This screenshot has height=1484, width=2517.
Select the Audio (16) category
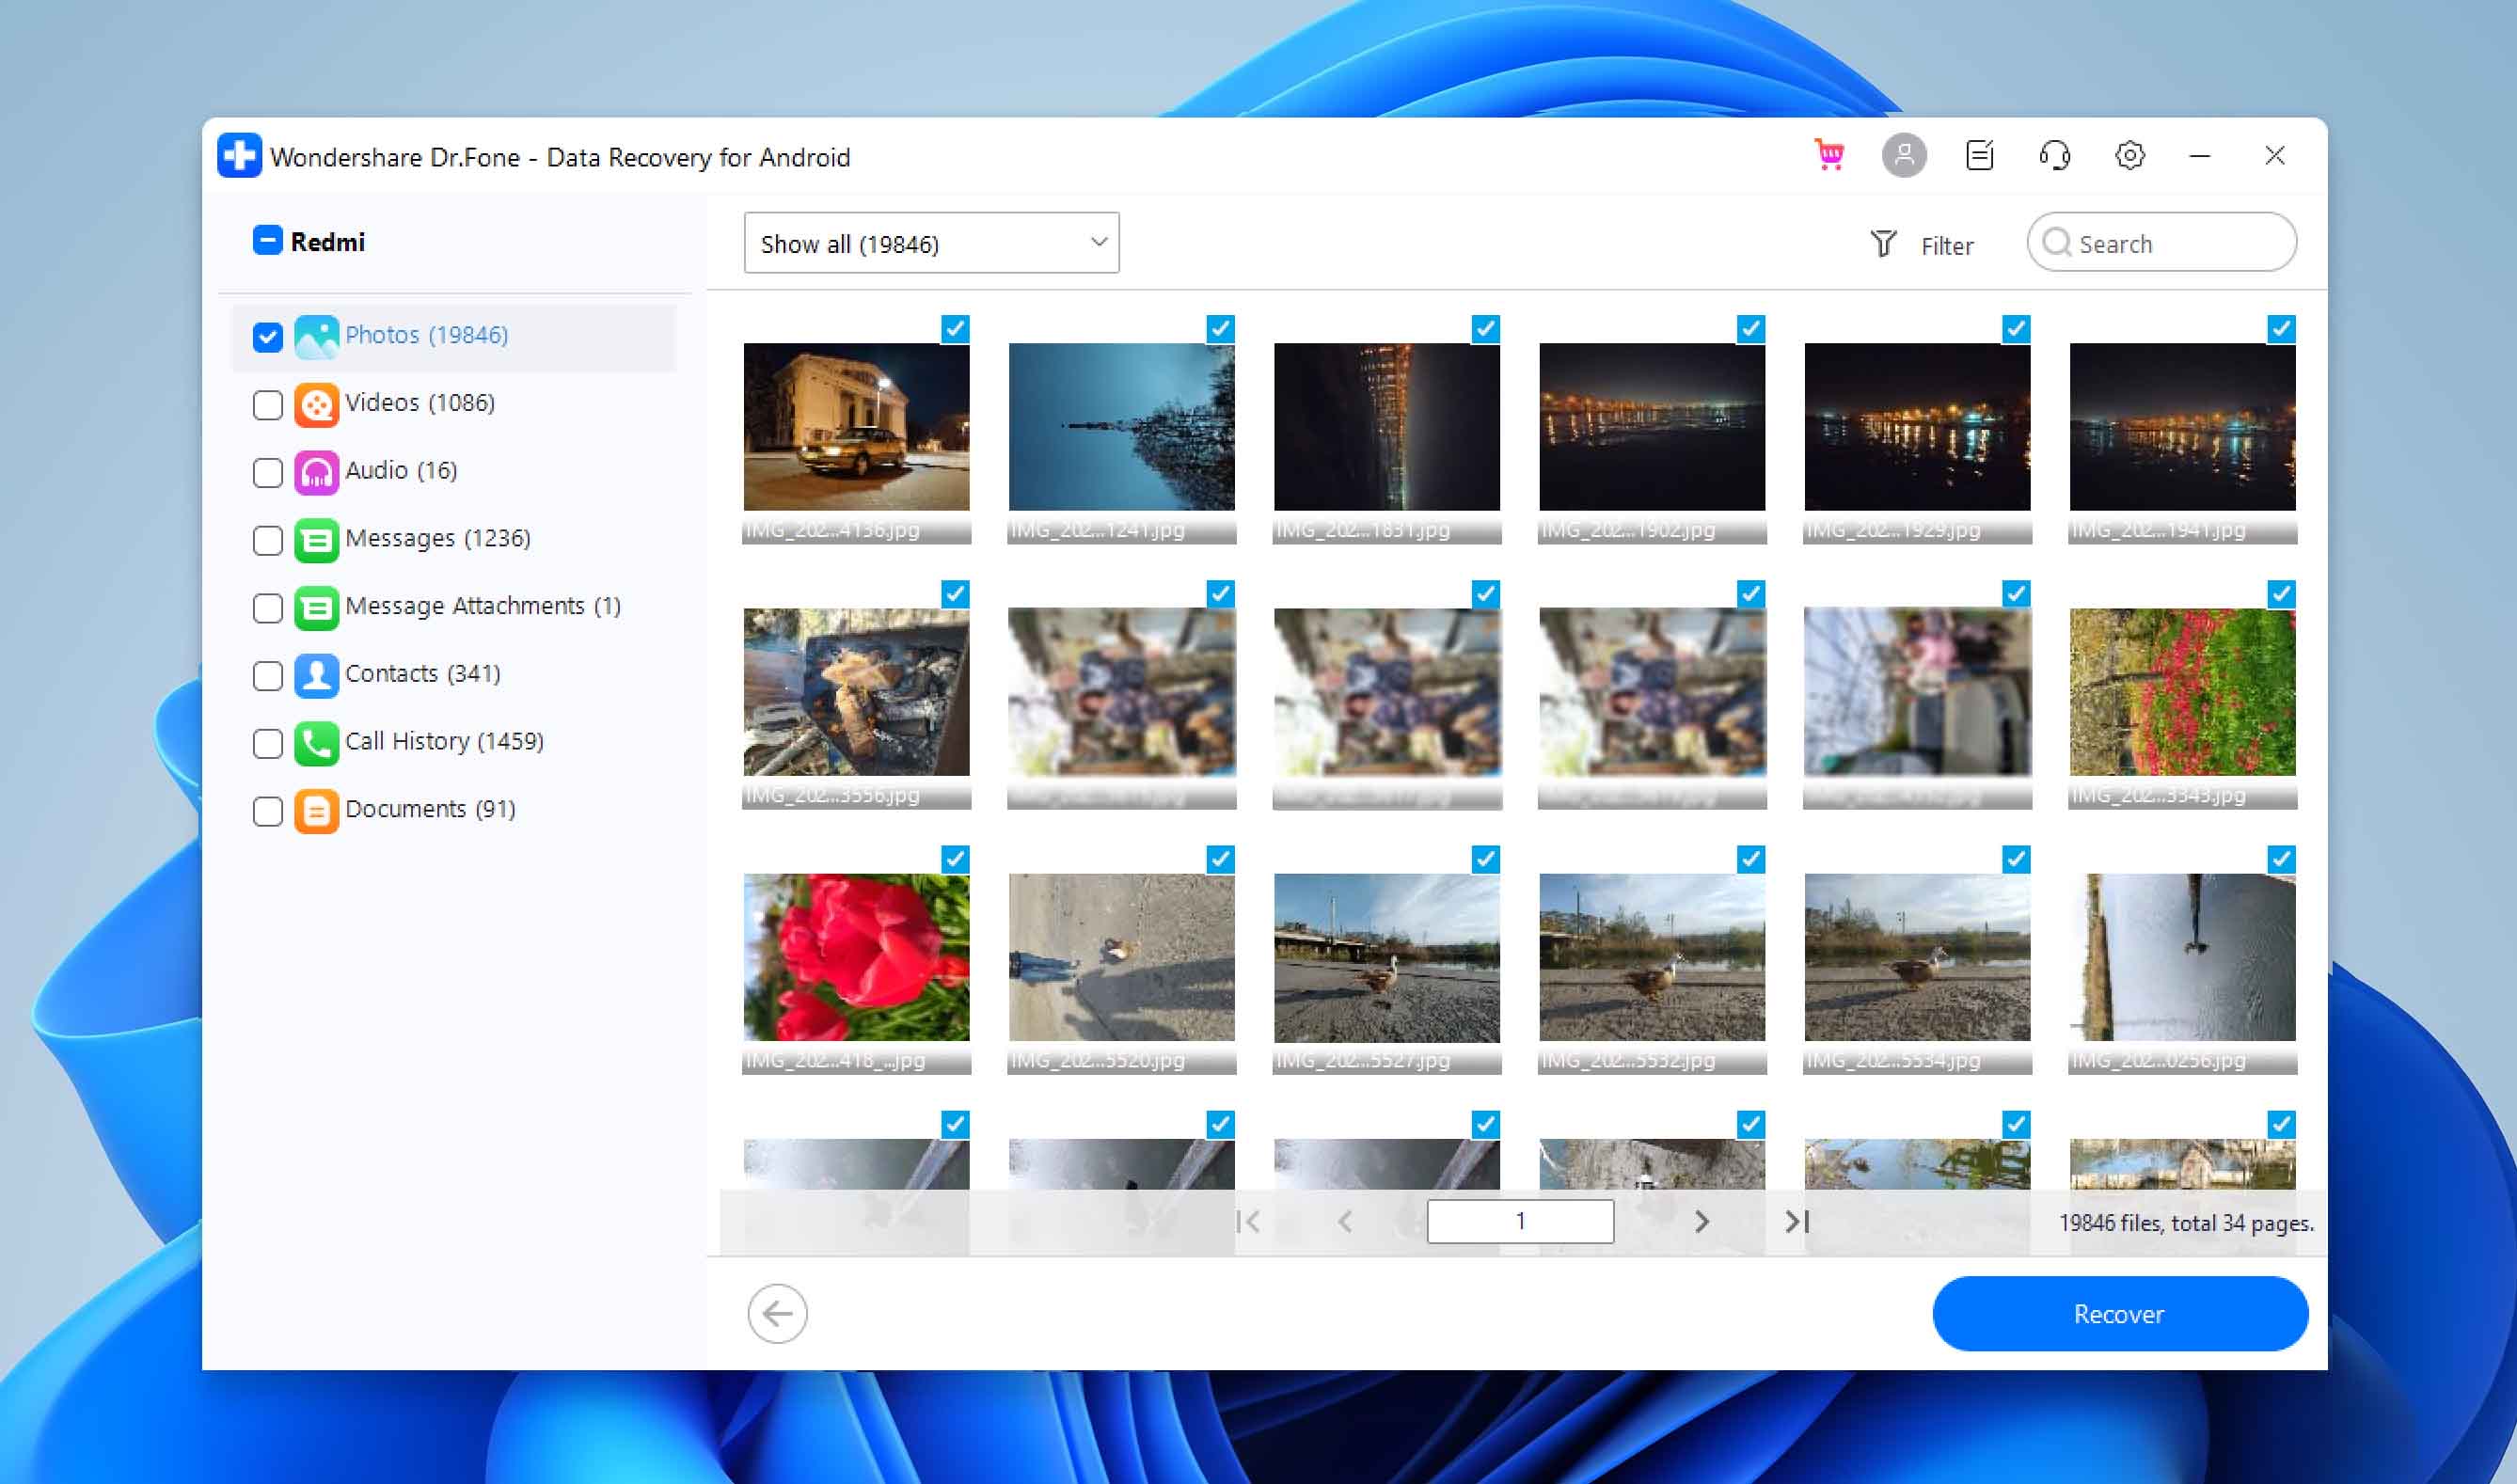[454, 473]
